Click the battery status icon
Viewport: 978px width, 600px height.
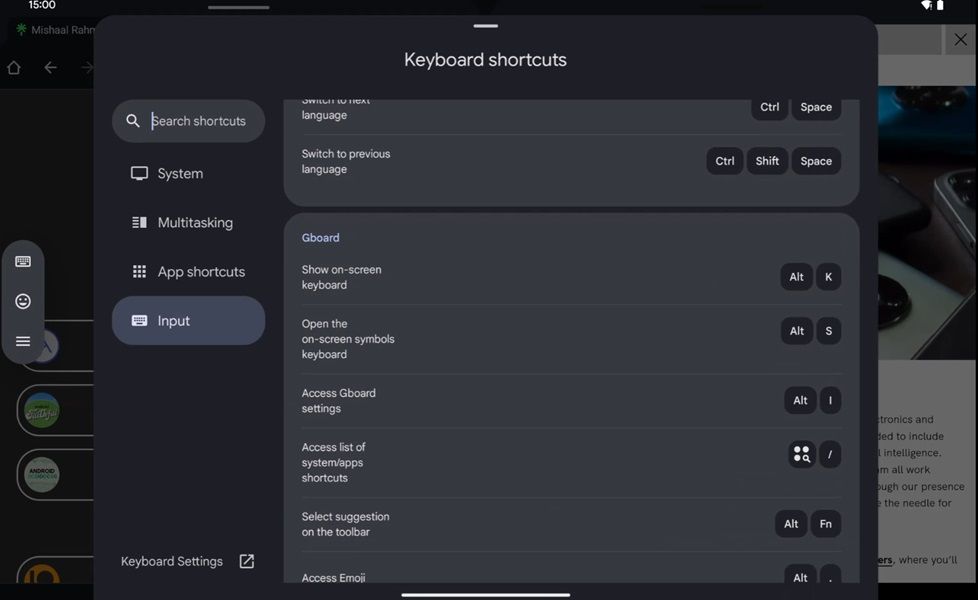click(940, 5)
